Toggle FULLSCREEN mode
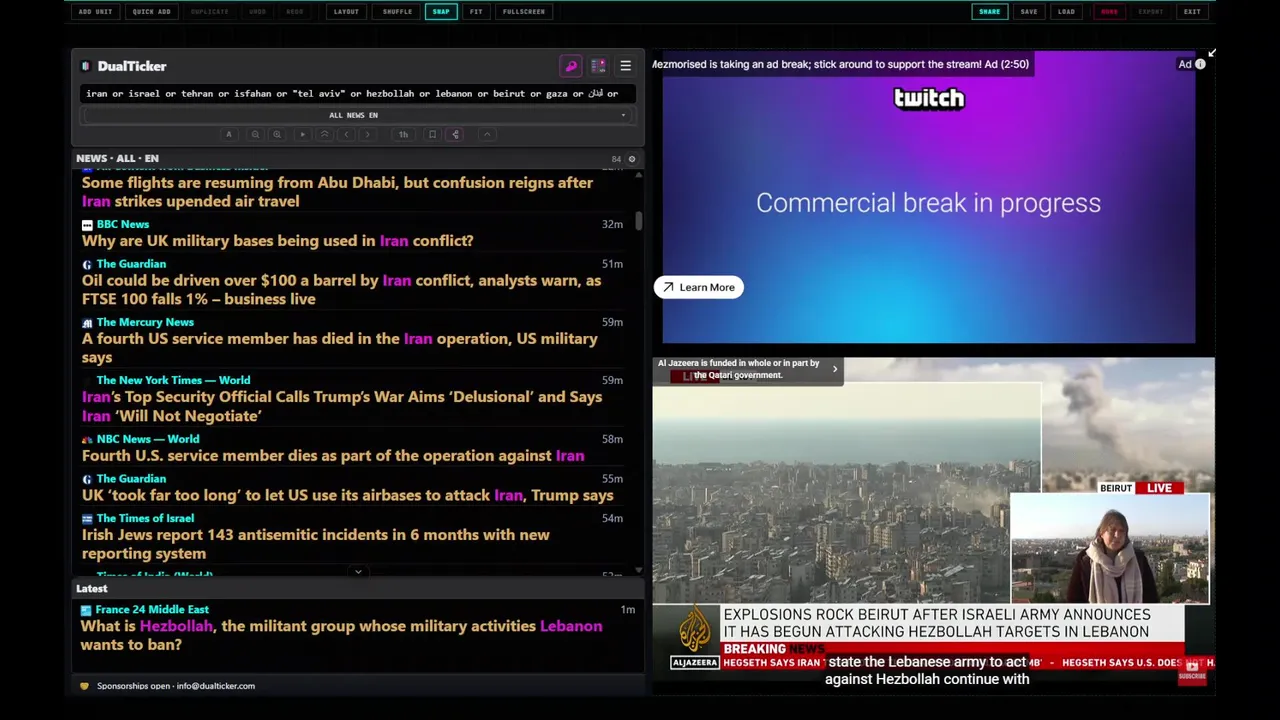Image resolution: width=1280 pixels, height=720 pixels. point(524,12)
